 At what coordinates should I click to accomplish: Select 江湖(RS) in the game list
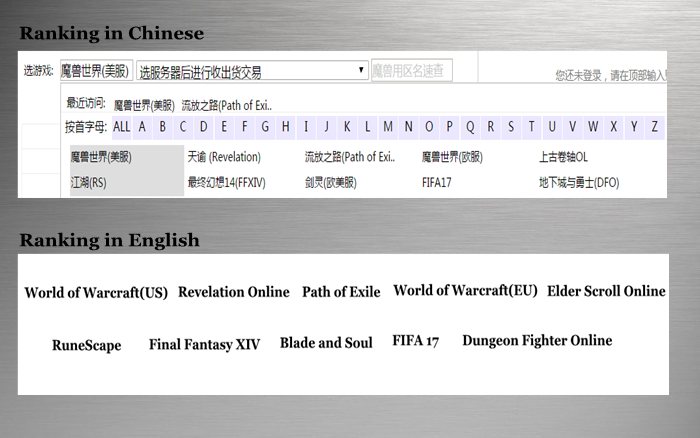tap(88, 183)
